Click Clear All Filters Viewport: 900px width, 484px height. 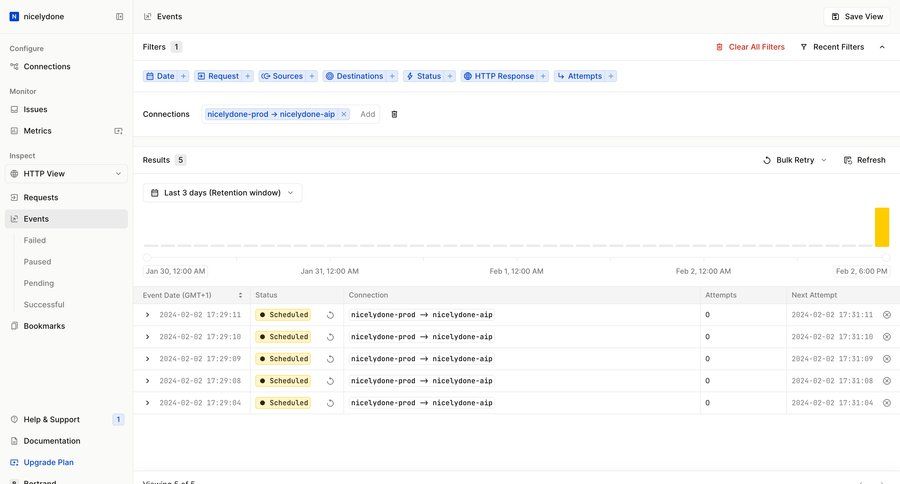click(750, 47)
